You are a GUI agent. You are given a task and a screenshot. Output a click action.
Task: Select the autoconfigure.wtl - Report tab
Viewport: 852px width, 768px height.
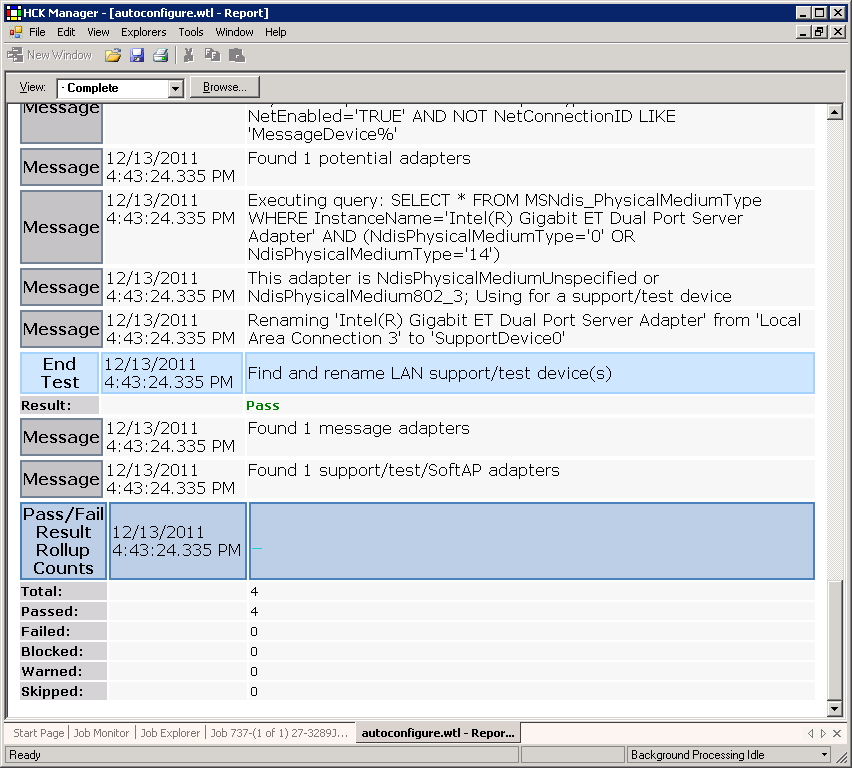coord(438,733)
